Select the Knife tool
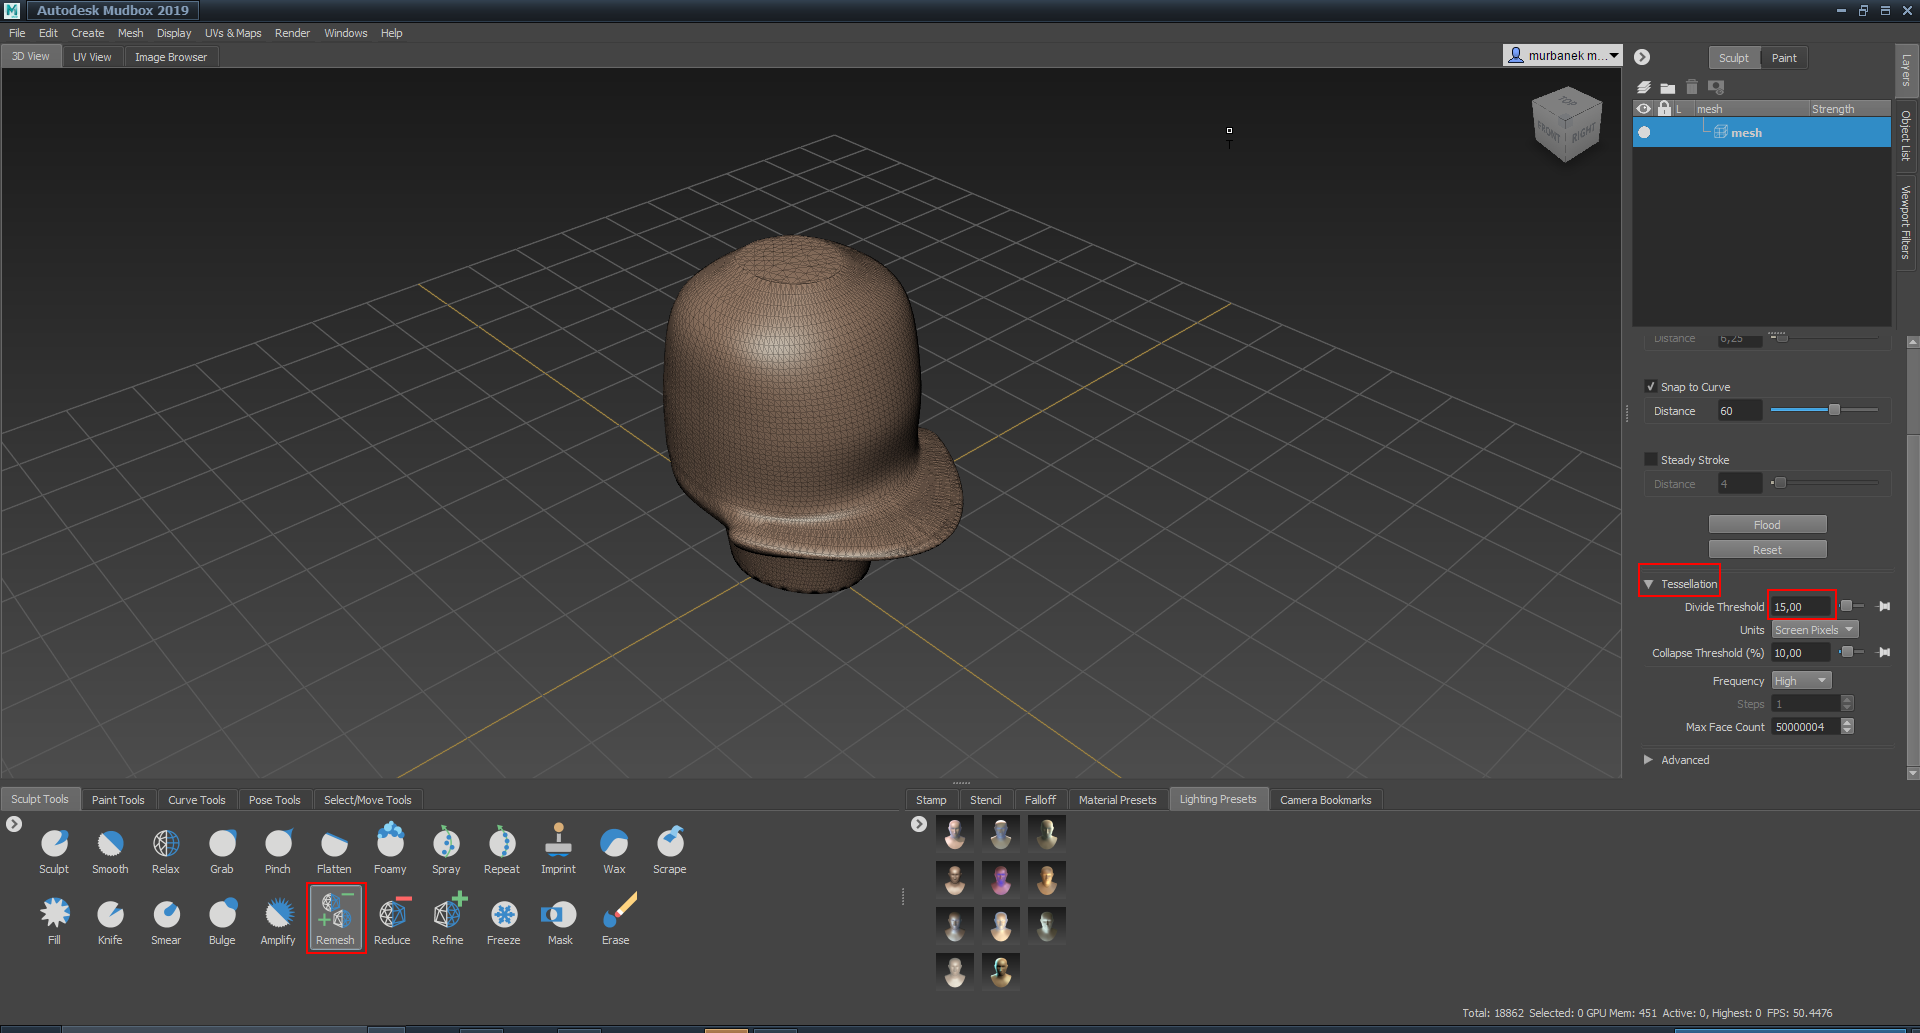The width and height of the screenshot is (1920, 1033). pyautogui.click(x=110, y=915)
